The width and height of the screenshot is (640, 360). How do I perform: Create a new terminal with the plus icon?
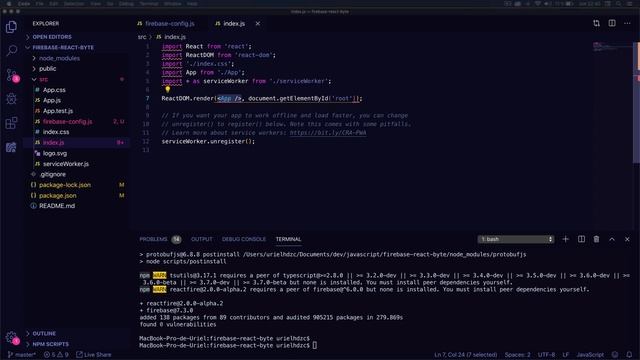[565, 239]
